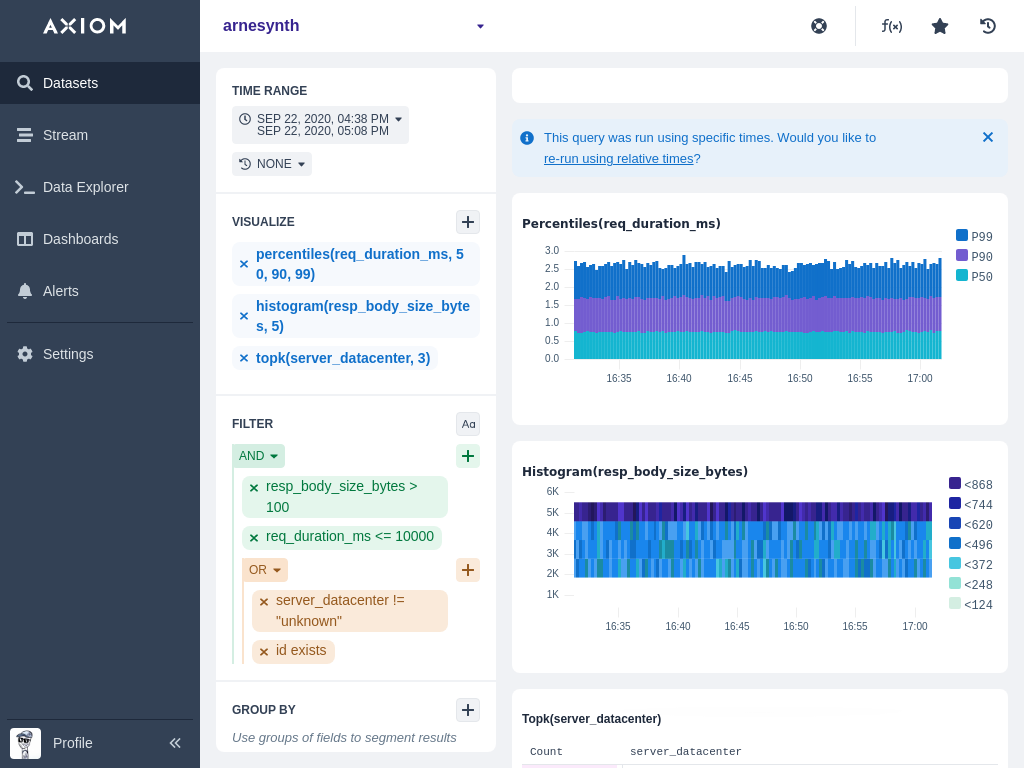Toggle P99 series in legend

[x=974, y=237]
